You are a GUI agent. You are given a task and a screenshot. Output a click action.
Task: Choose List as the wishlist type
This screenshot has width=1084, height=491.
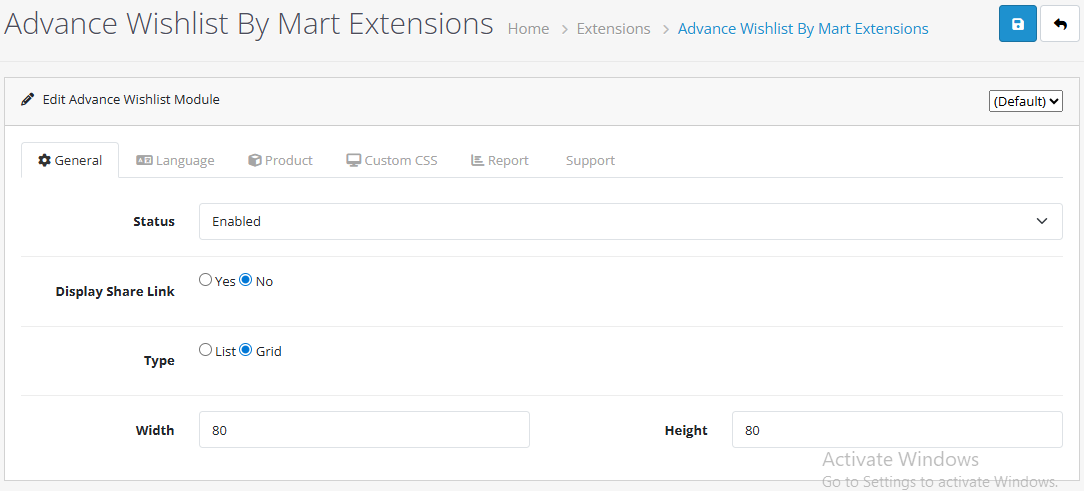(x=206, y=350)
